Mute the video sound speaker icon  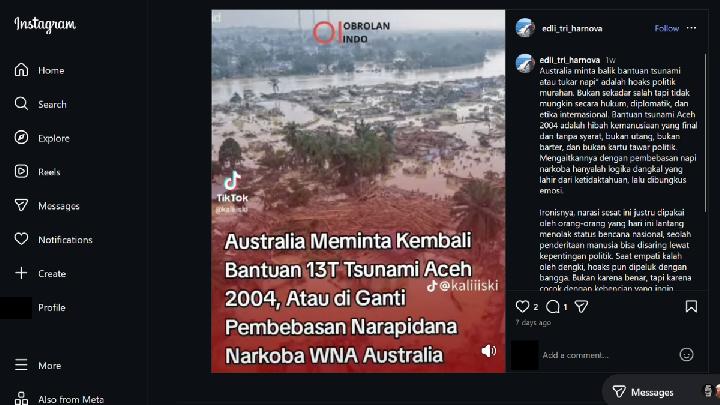coord(489,351)
